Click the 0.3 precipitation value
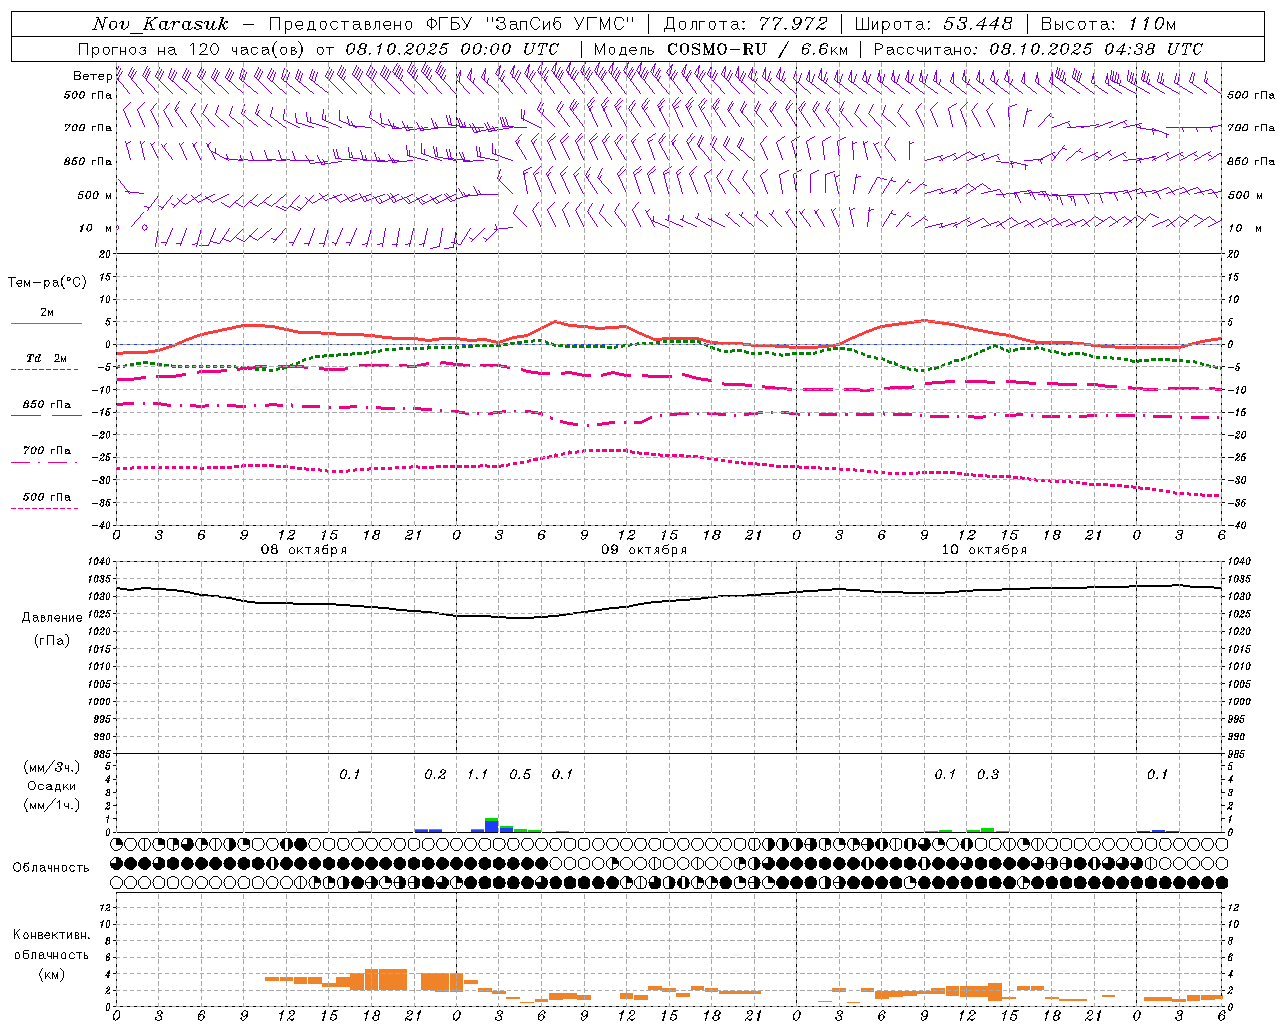The height and width of the screenshot is (1024, 1280). (988, 775)
